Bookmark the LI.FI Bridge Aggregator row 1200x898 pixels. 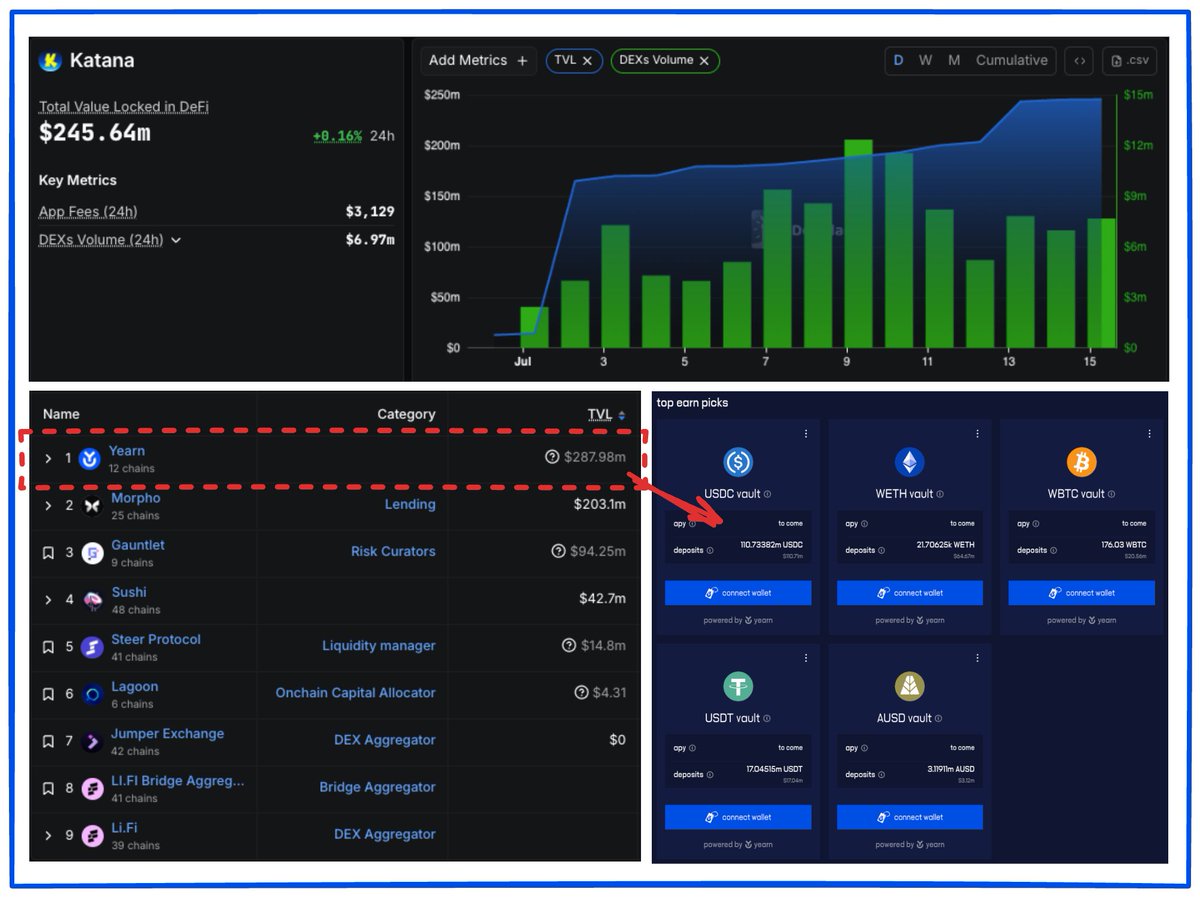pyautogui.click(x=48, y=788)
